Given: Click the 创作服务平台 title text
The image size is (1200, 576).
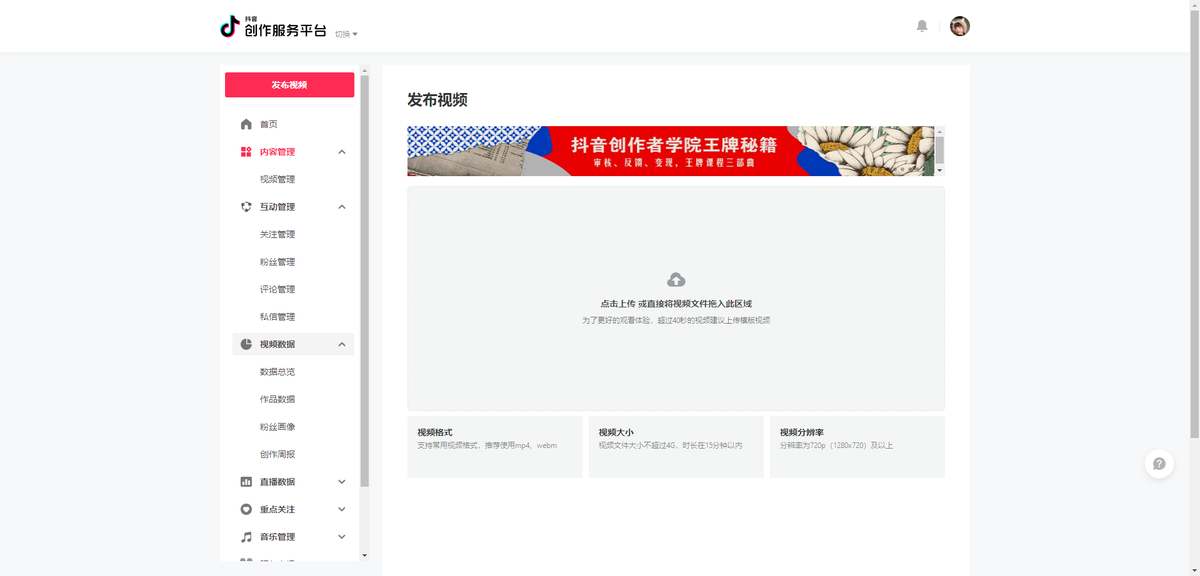Looking at the screenshot, I should point(286,31).
